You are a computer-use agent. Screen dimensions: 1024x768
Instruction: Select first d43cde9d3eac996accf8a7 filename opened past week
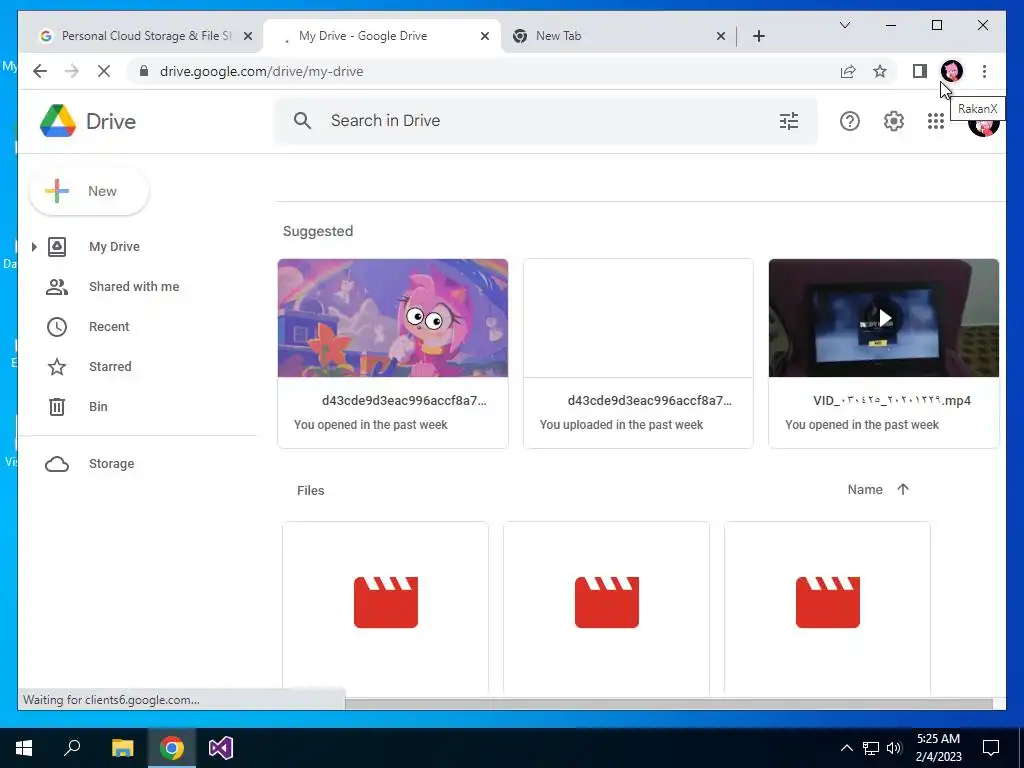tap(404, 400)
